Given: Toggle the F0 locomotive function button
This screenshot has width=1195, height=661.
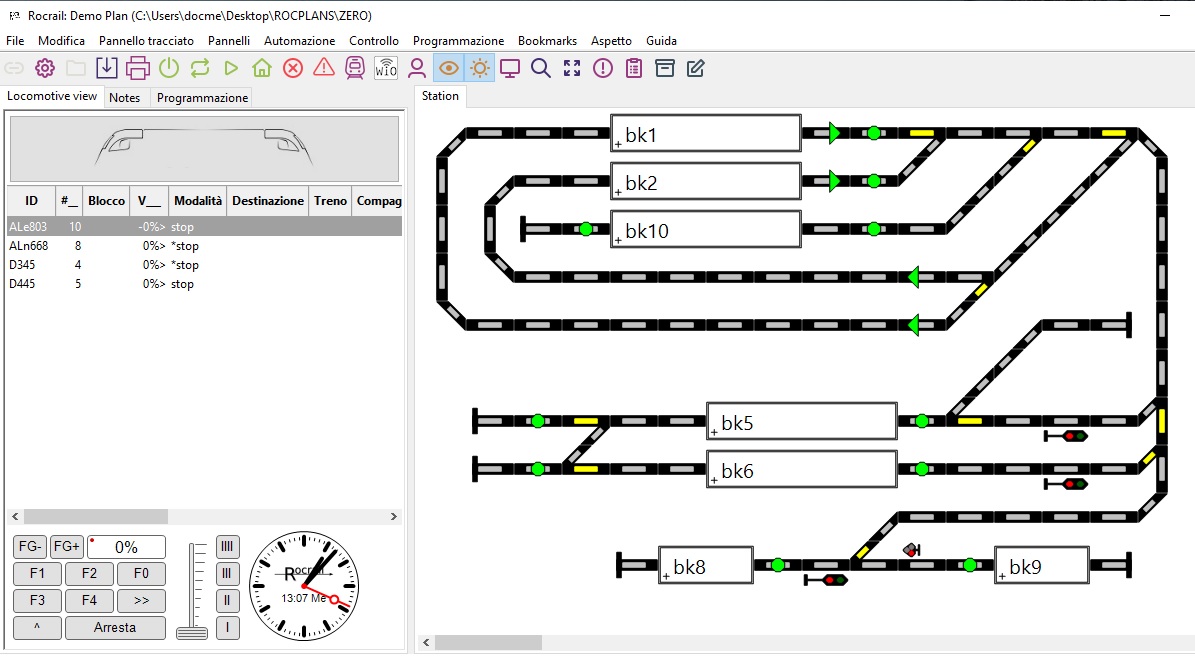Looking at the screenshot, I should [141, 574].
